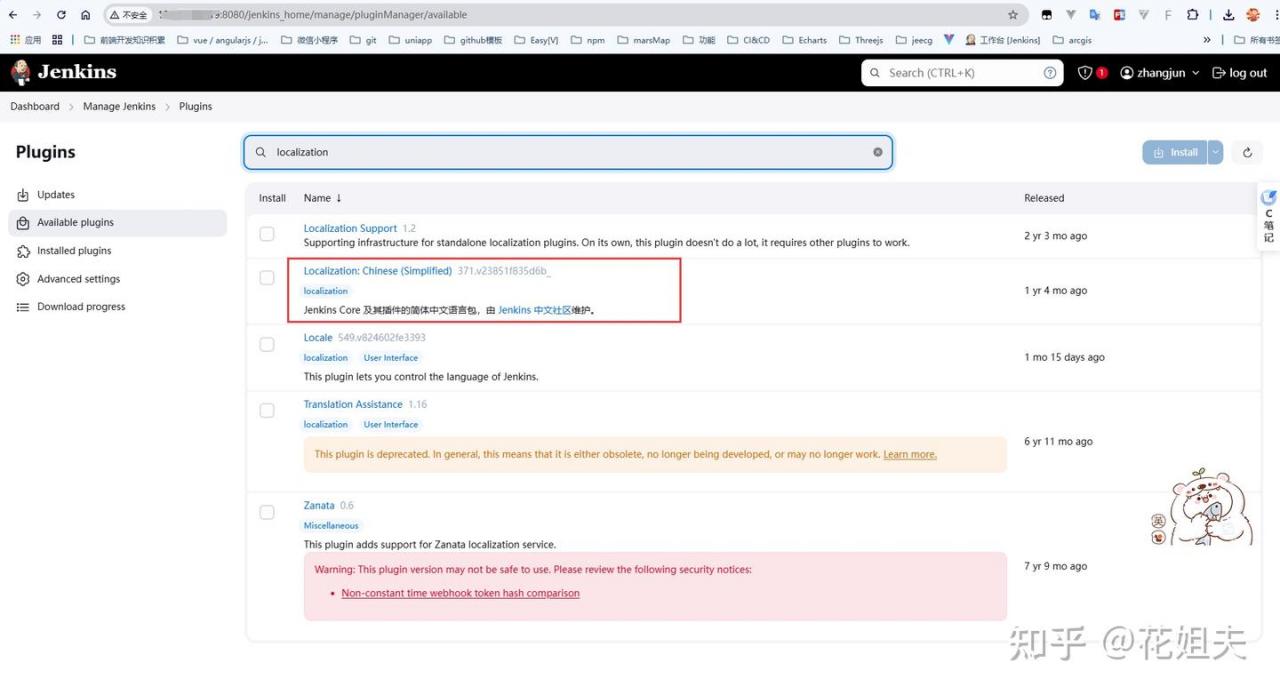The image size is (1280, 695).
Task: Tick the Zanata plugin checkbox
Action: pyautogui.click(x=267, y=512)
